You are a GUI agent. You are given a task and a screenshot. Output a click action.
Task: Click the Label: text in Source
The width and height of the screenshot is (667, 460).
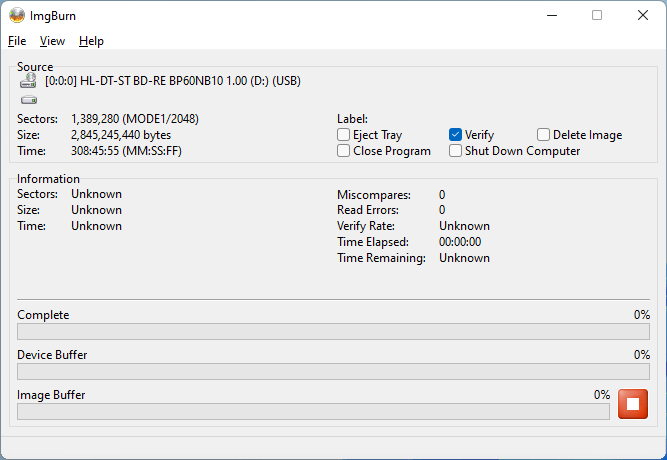(352, 119)
